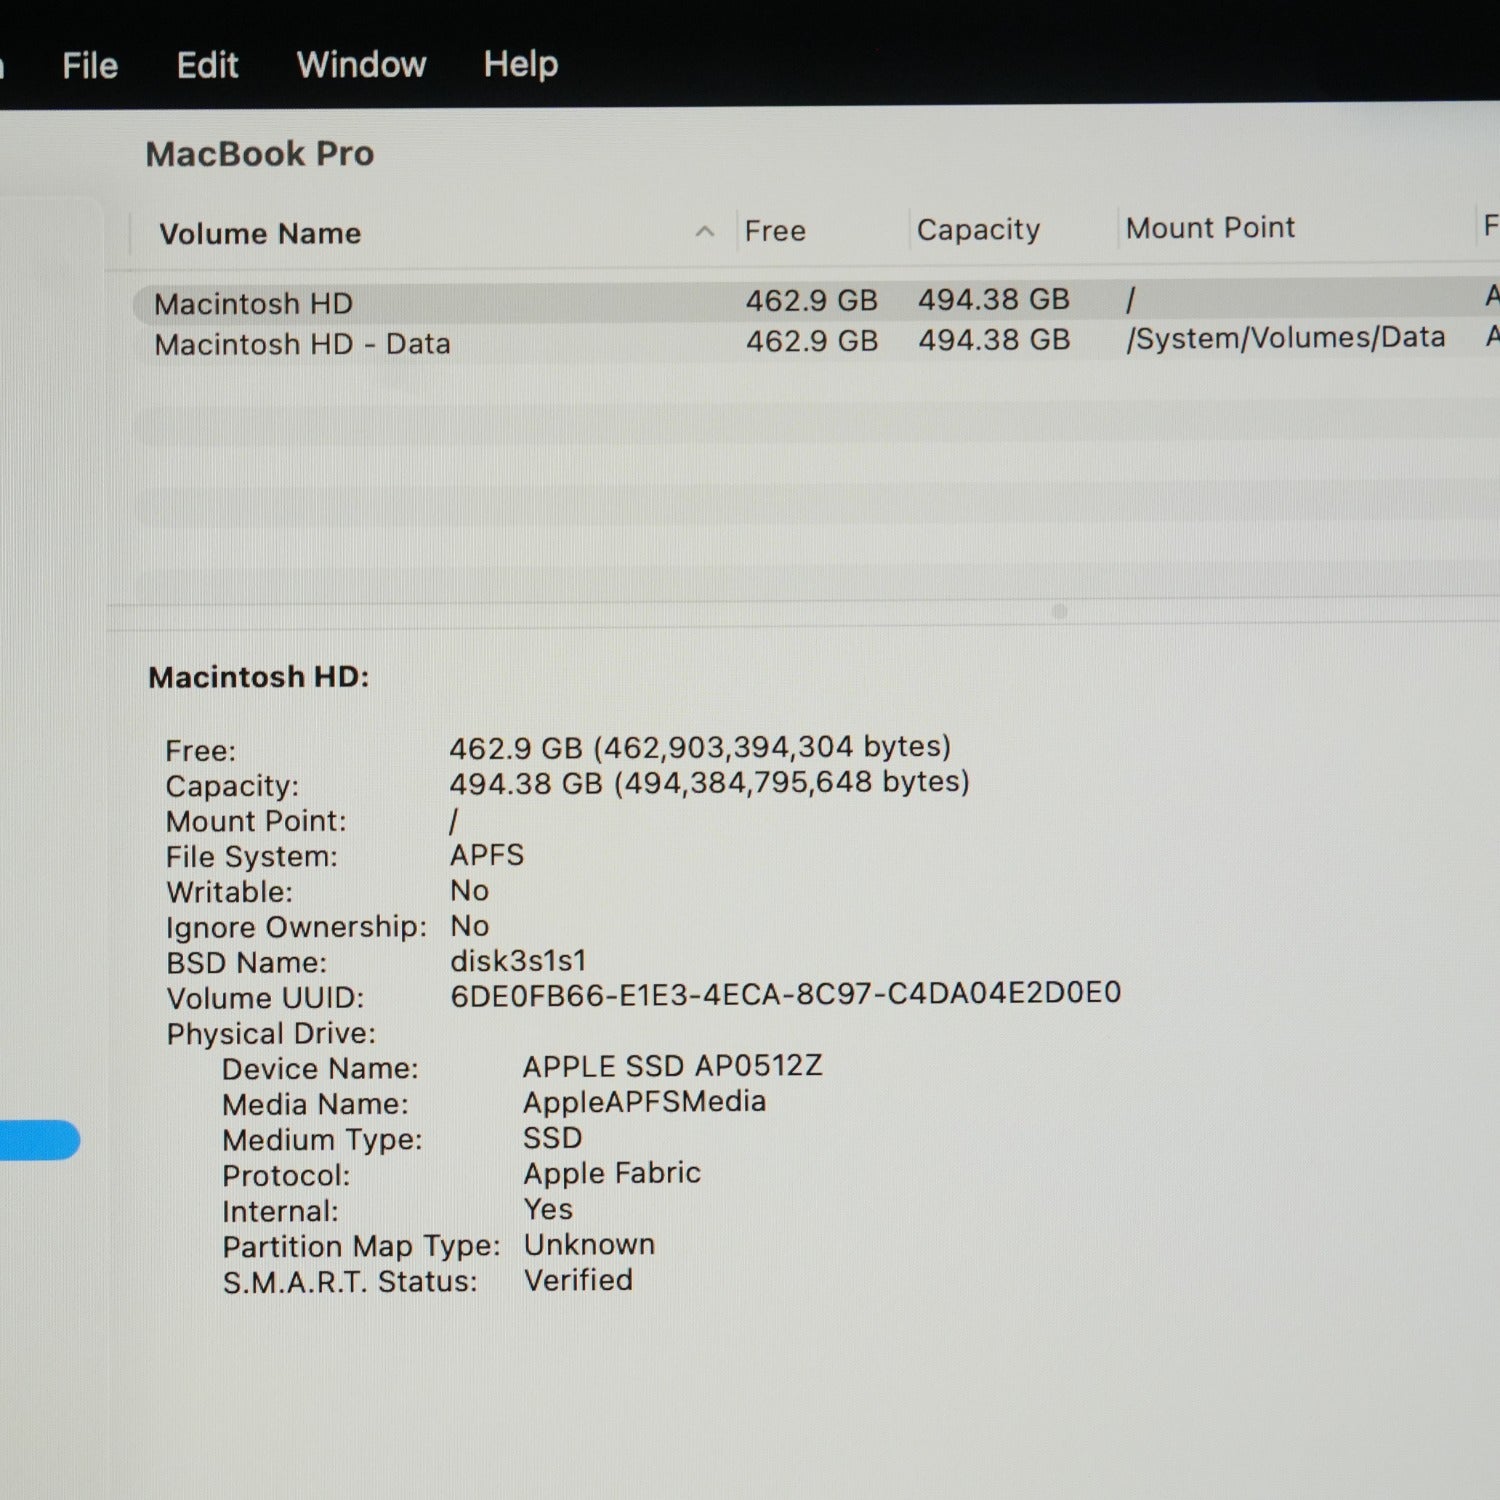Sort by Volume Name column header

(x=260, y=234)
